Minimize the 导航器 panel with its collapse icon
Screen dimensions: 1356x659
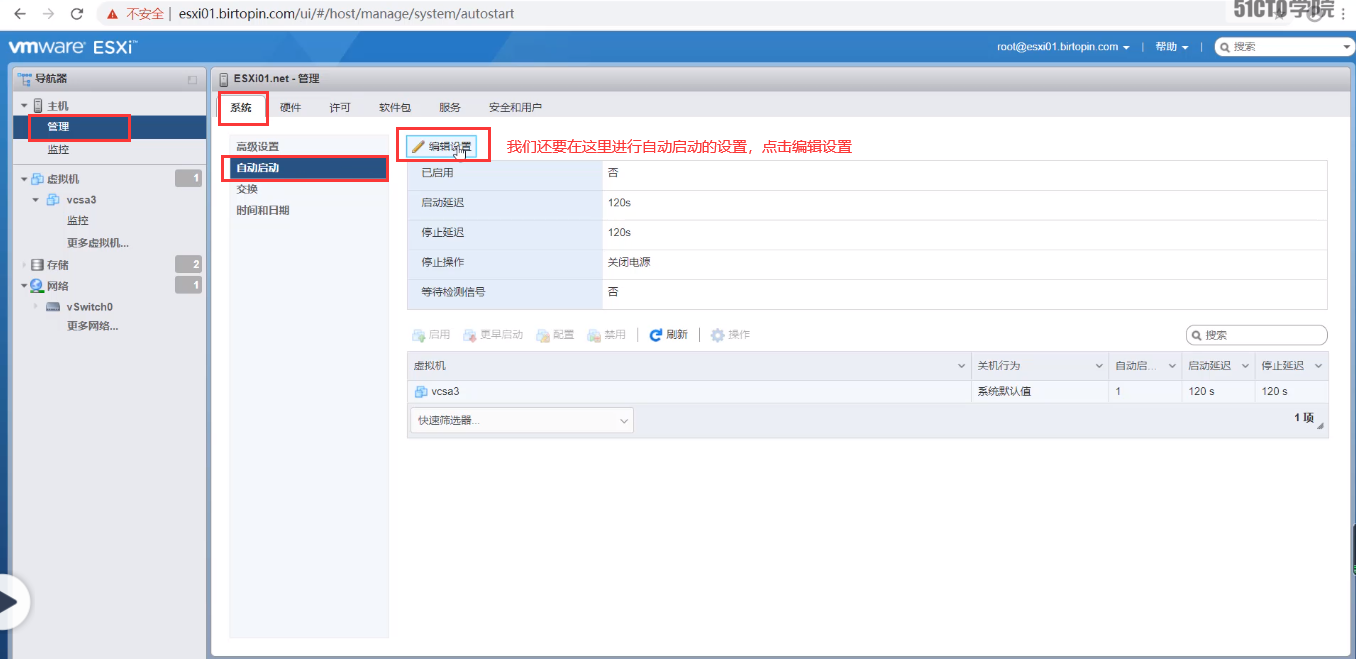(x=193, y=80)
